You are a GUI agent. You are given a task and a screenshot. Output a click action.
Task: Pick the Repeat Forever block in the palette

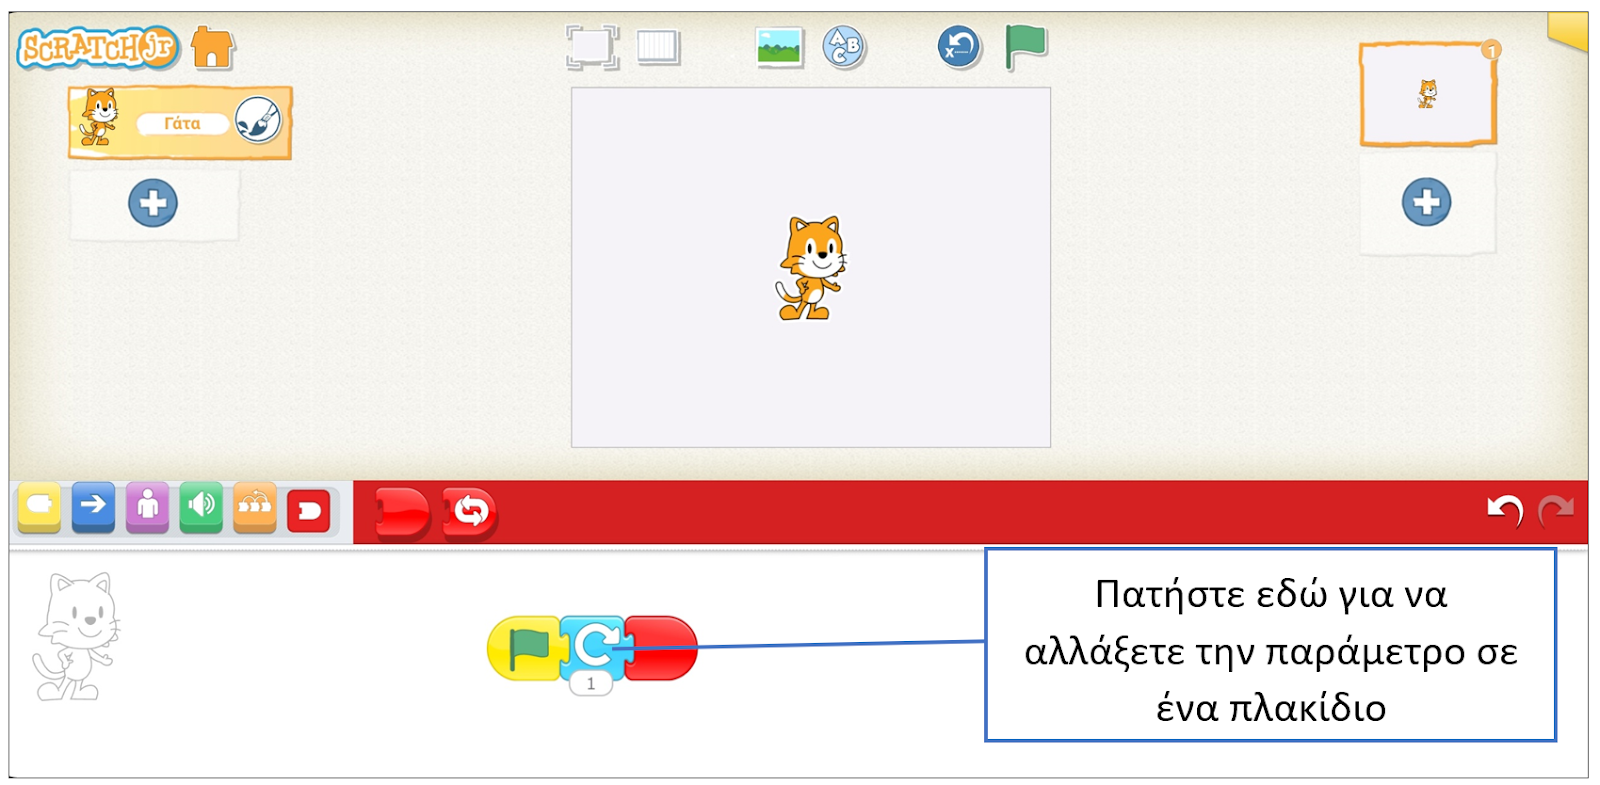click(x=470, y=513)
